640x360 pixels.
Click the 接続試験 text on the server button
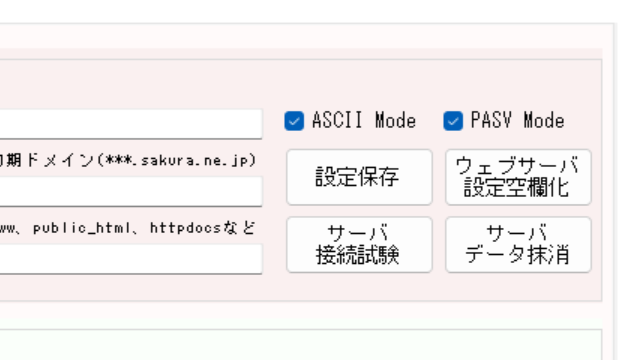click(x=358, y=255)
